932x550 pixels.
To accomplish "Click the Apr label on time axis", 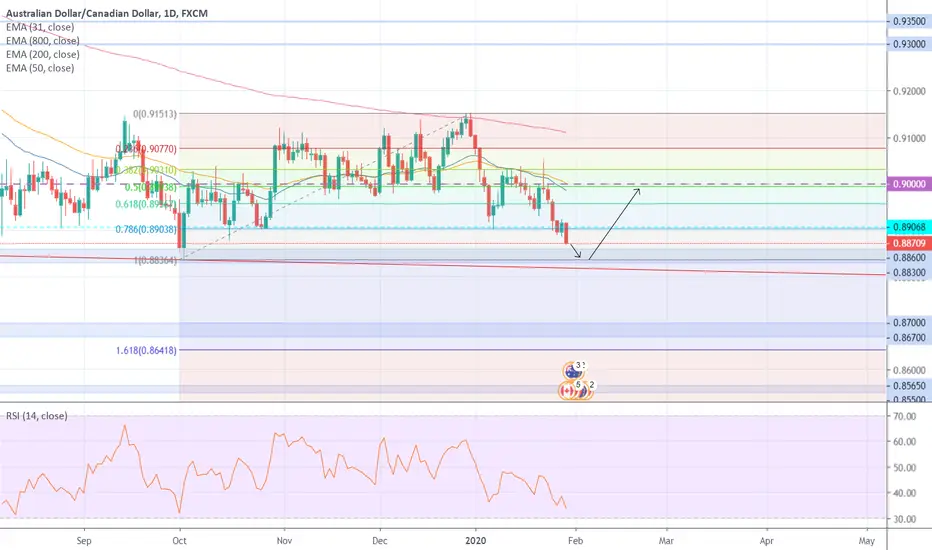I will coord(767,540).
